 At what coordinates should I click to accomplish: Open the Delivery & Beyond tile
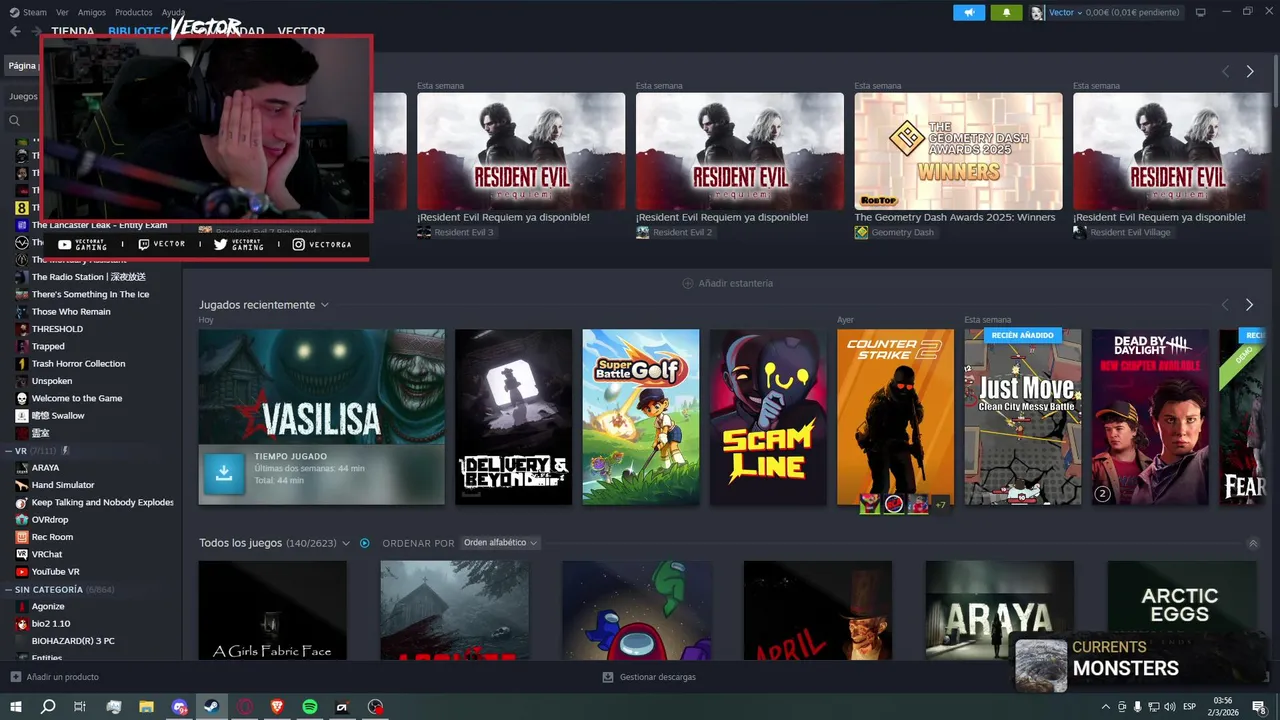(513, 417)
